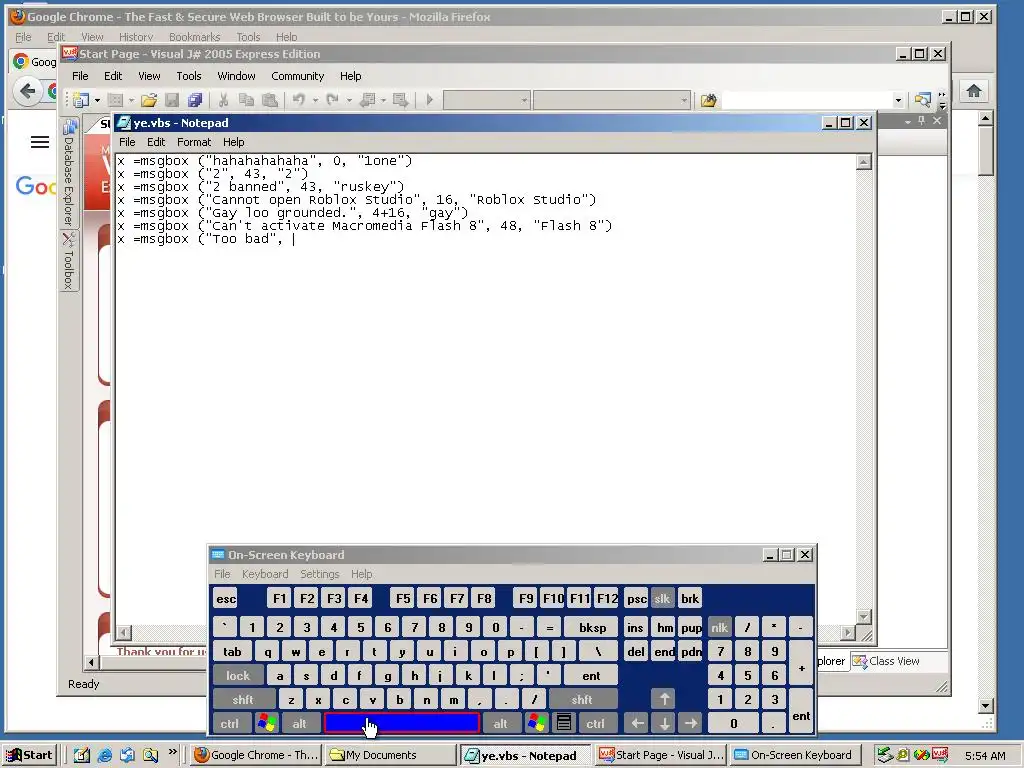The height and width of the screenshot is (768, 1024).
Task: Open the Undo history dropdown arrow
Action: 315,100
